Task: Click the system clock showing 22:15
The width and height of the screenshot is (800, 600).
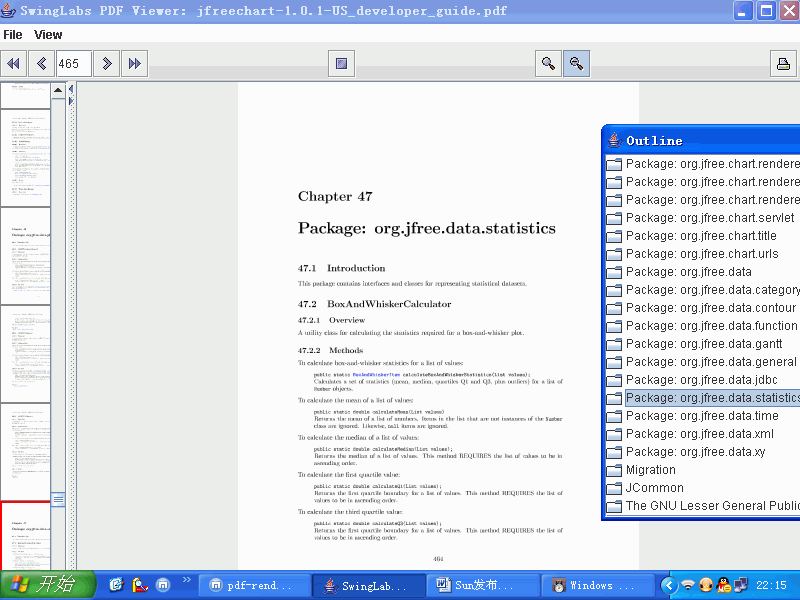Action: tap(771, 585)
